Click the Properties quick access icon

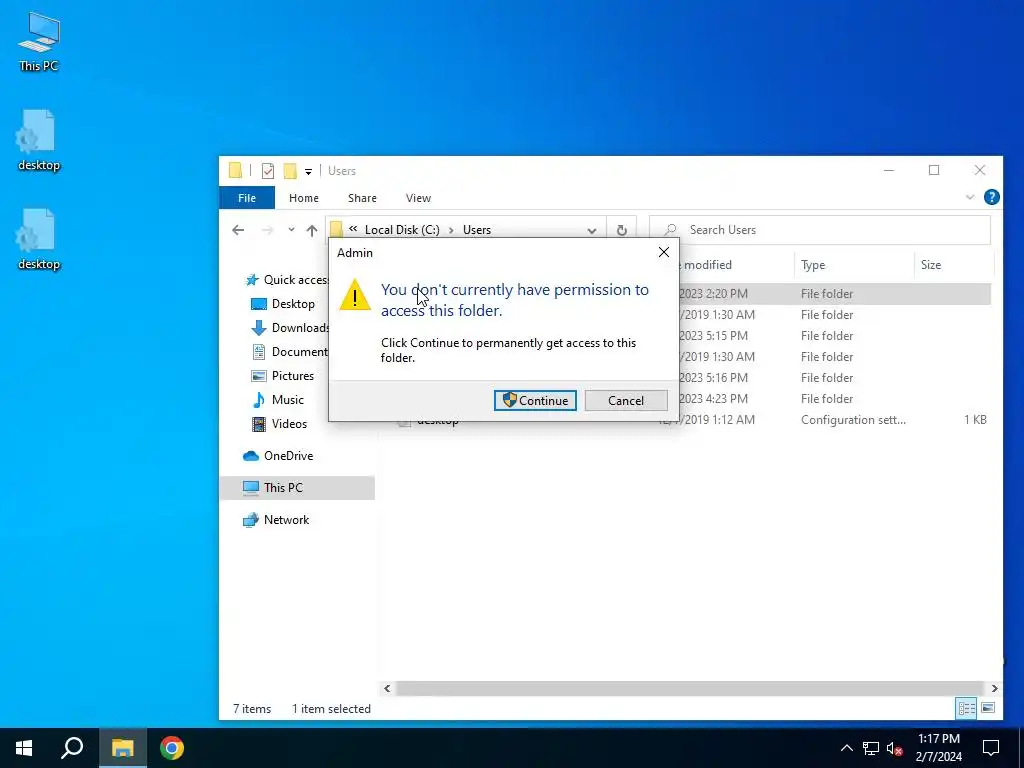[268, 171]
